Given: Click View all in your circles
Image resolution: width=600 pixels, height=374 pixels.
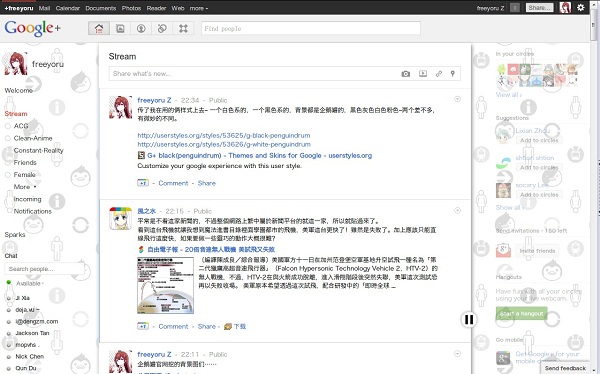Looking at the screenshot, I should (x=509, y=95).
